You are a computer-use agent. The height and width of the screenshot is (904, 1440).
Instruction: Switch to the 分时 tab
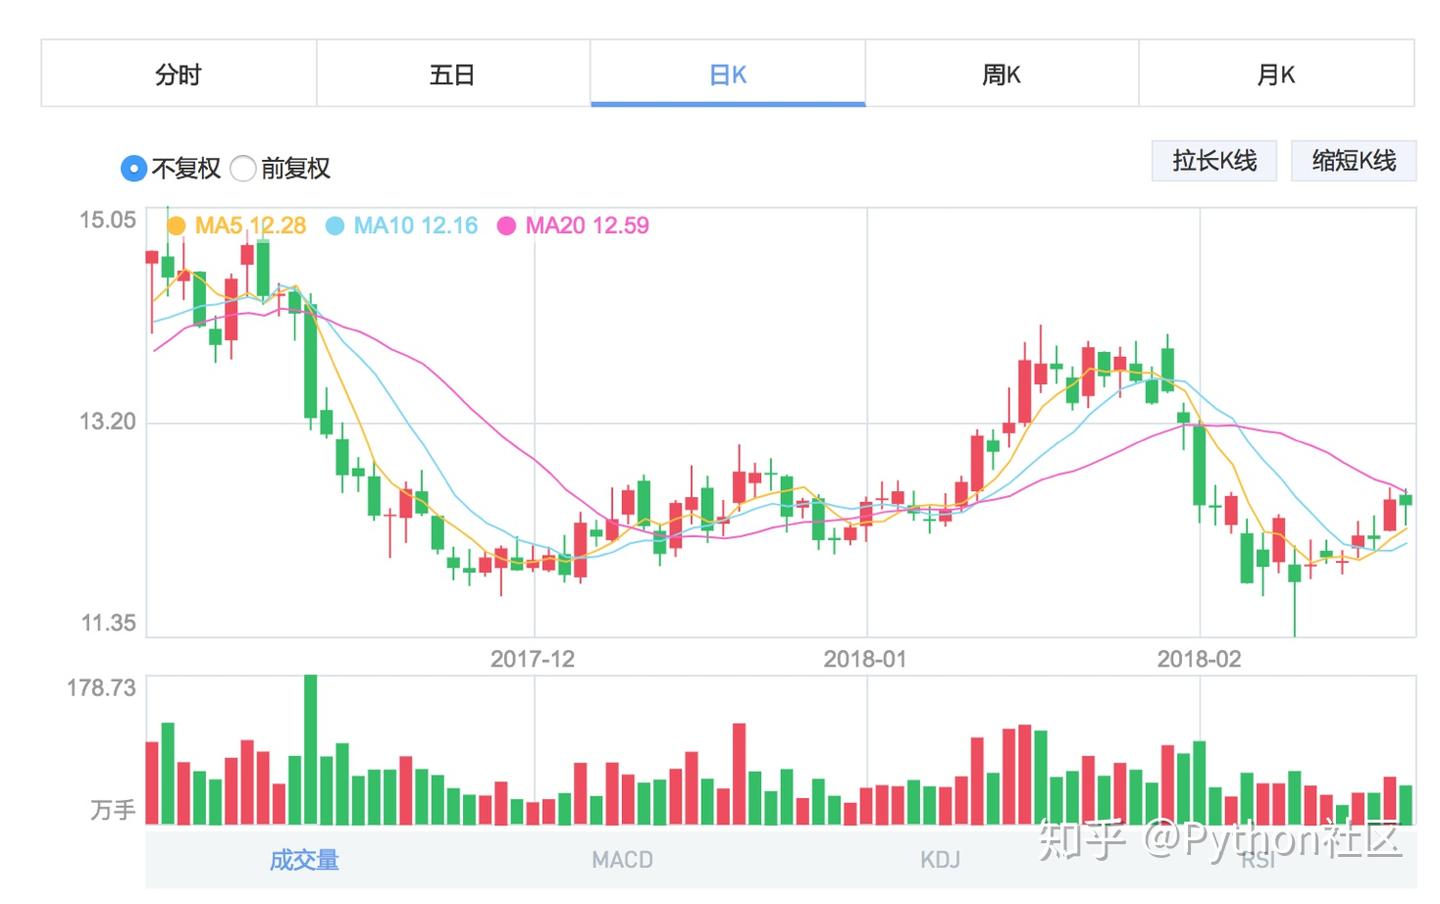(x=178, y=73)
